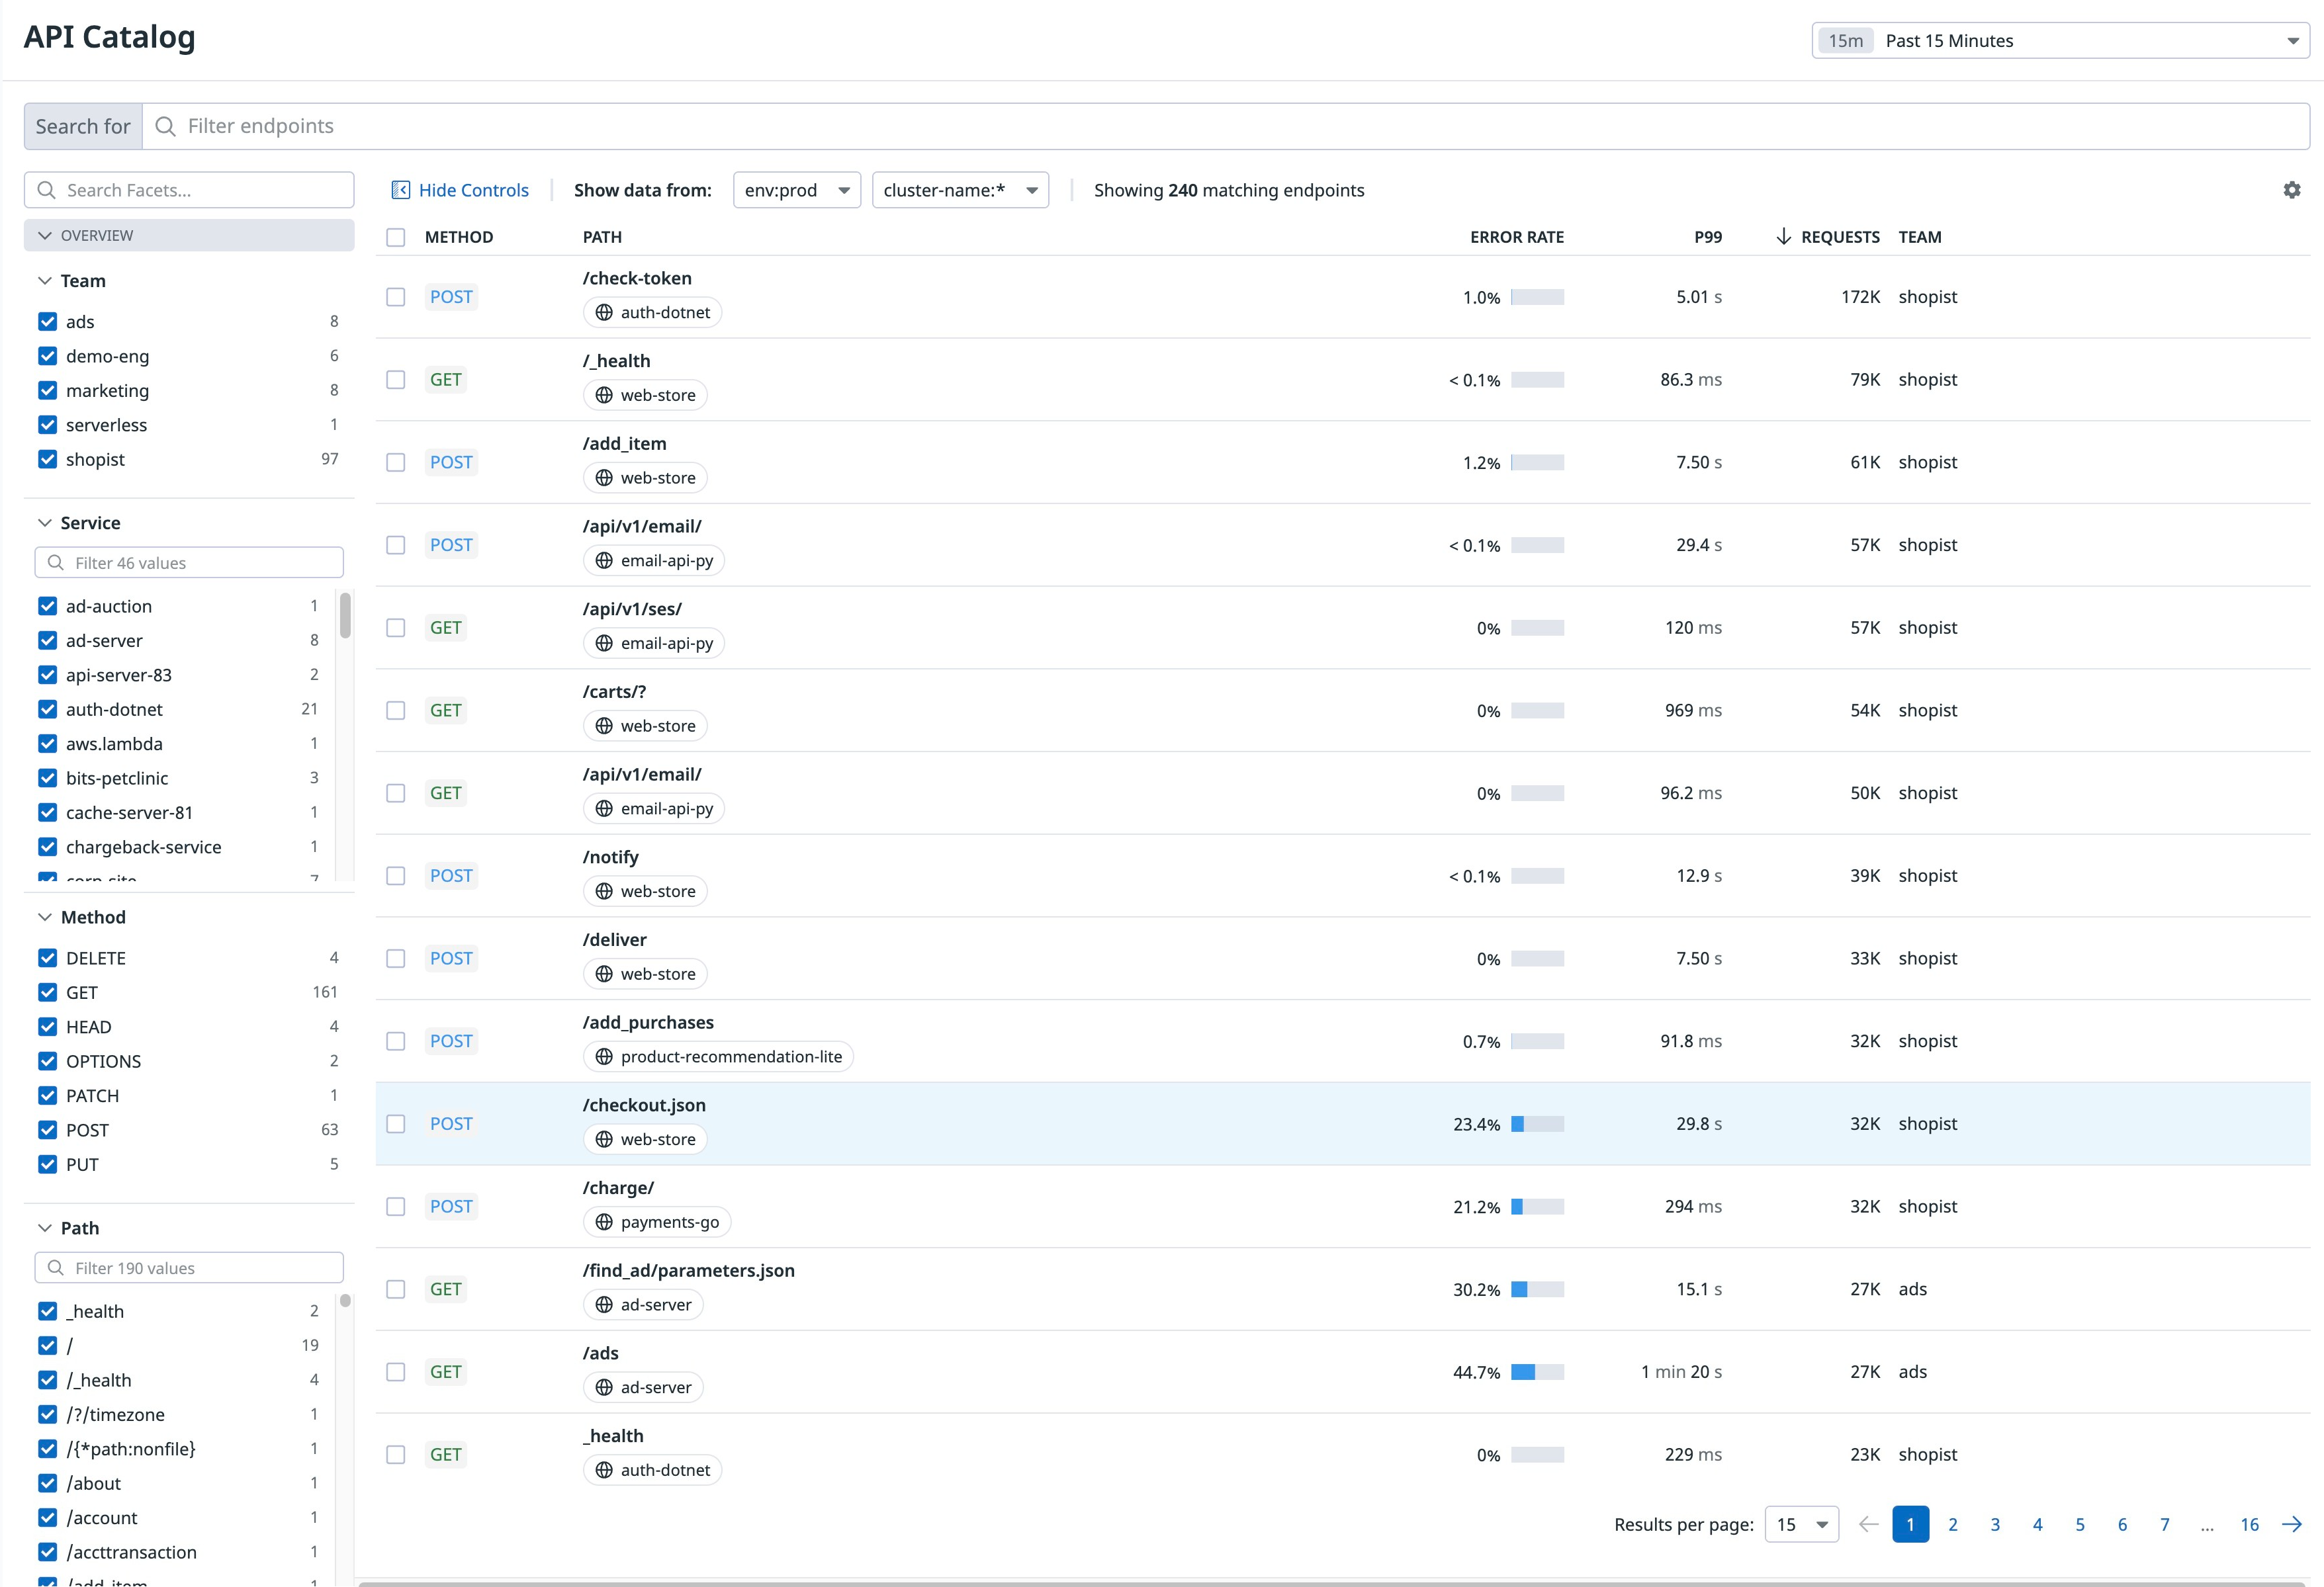
Task: Disable the GET method filter
Action: pyautogui.click(x=47, y=992)
